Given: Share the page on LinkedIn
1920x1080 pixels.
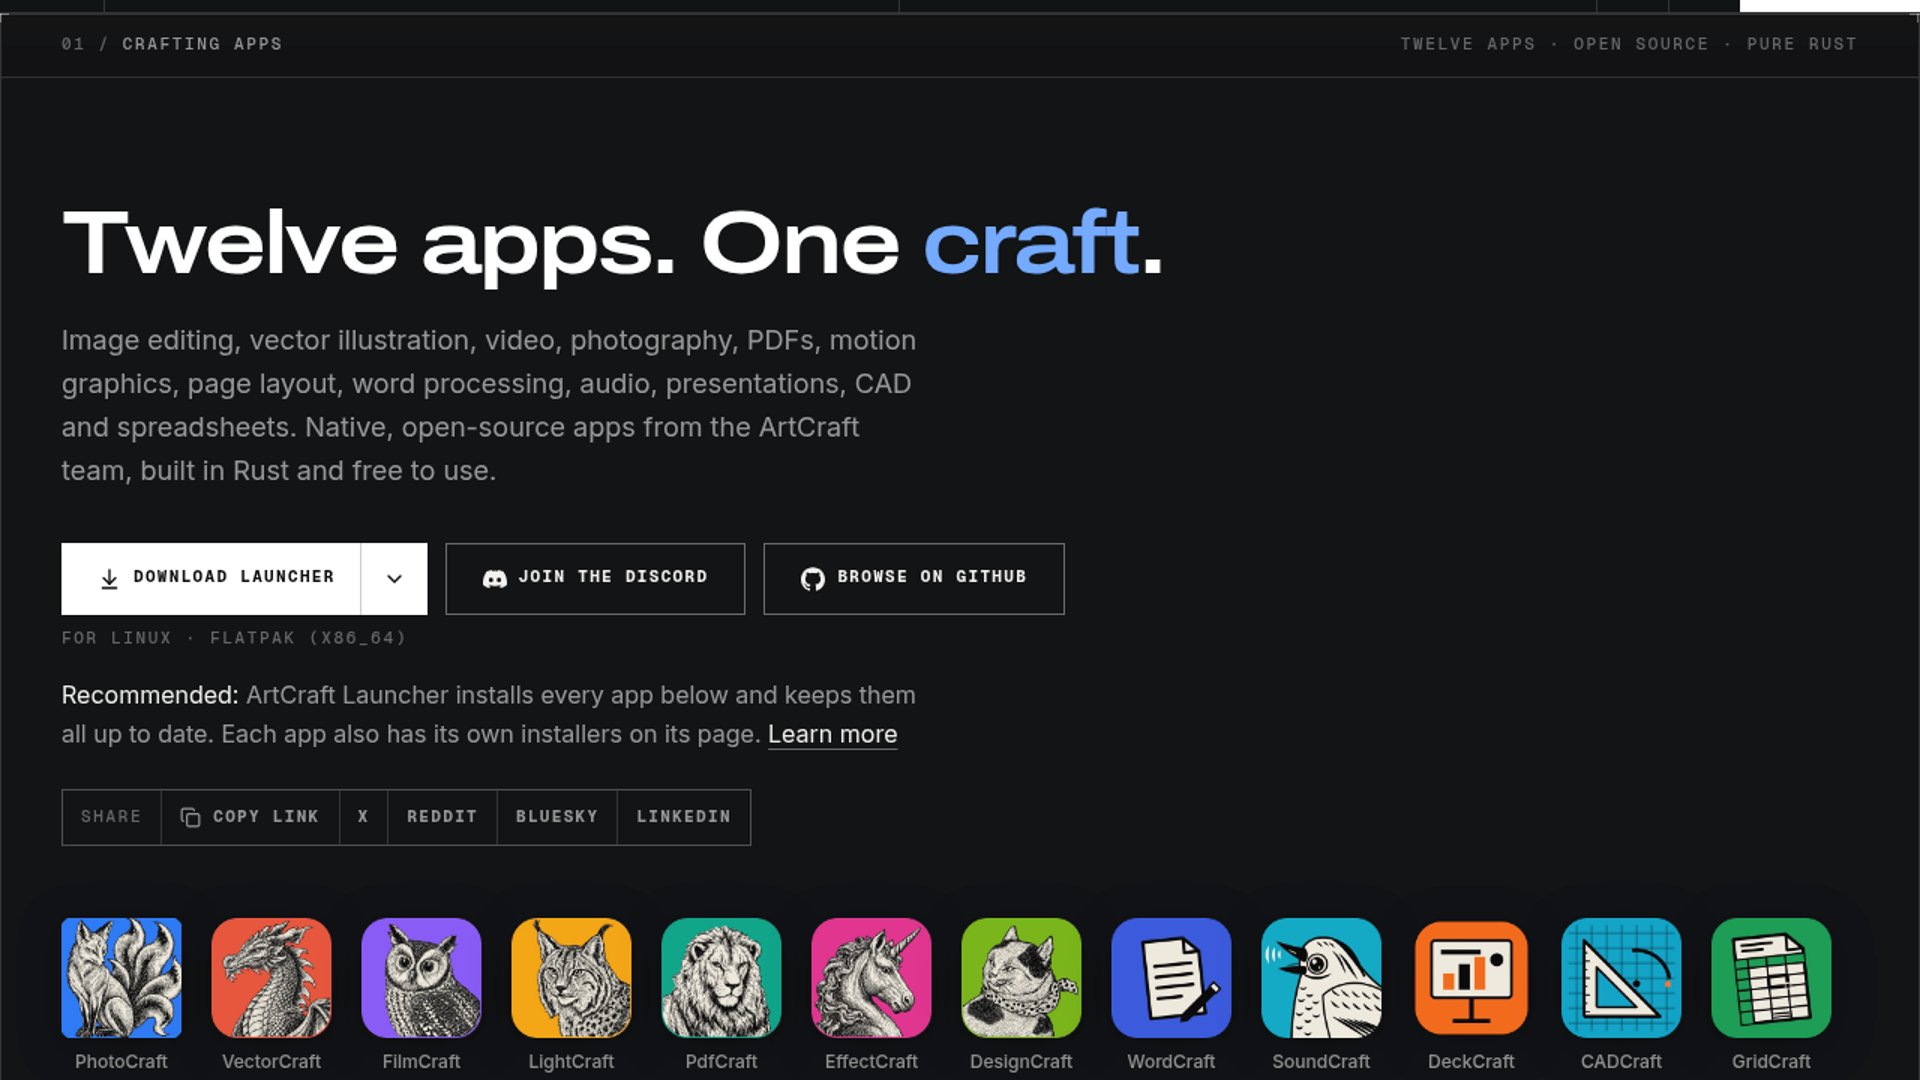Looking at the screenshot, I should [x=684, y=817].
